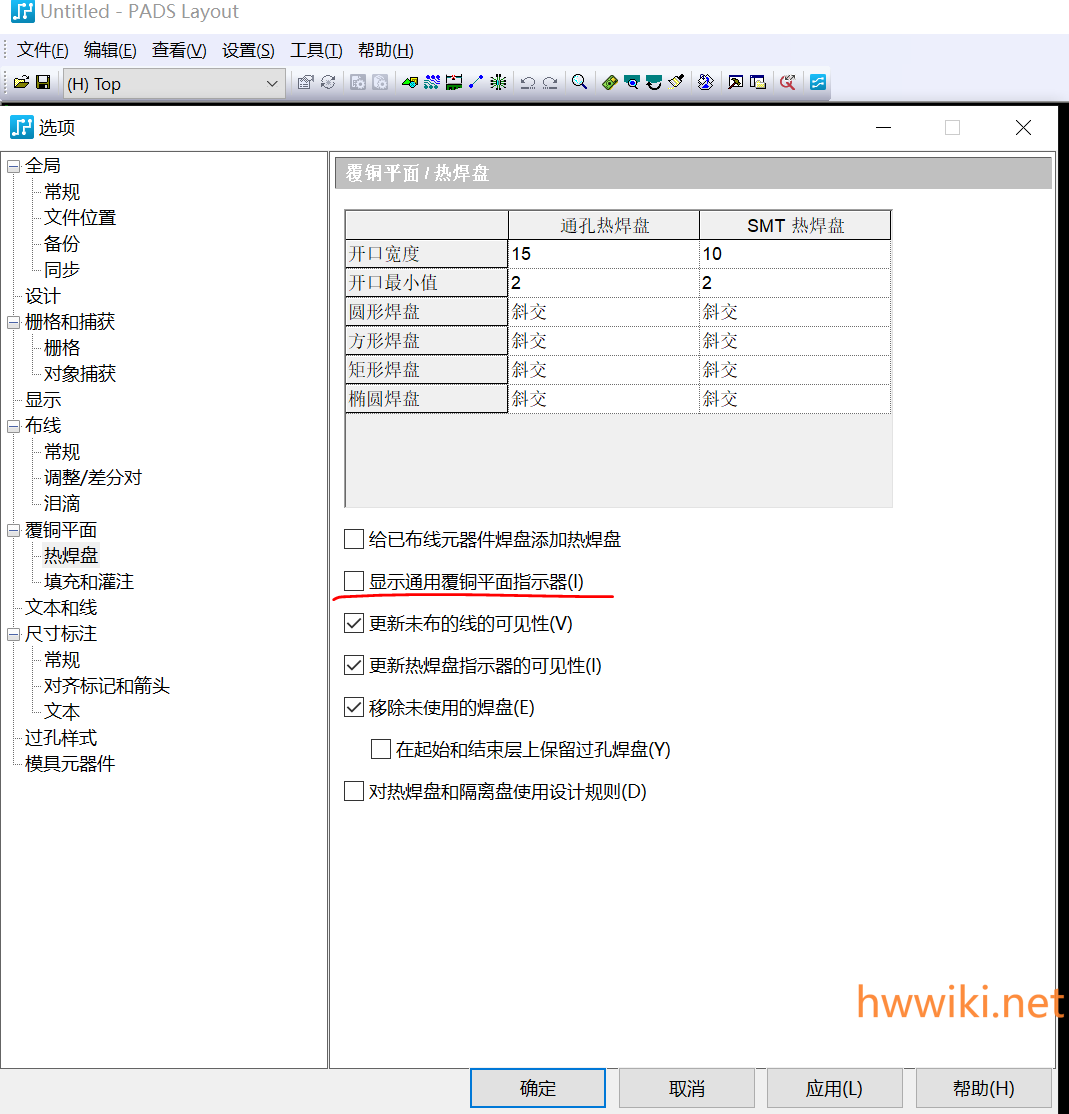Screen dimensions: 1069x1114
Task: Edit 开口宽度 SMT value 10
Action: tap(795, 254)
